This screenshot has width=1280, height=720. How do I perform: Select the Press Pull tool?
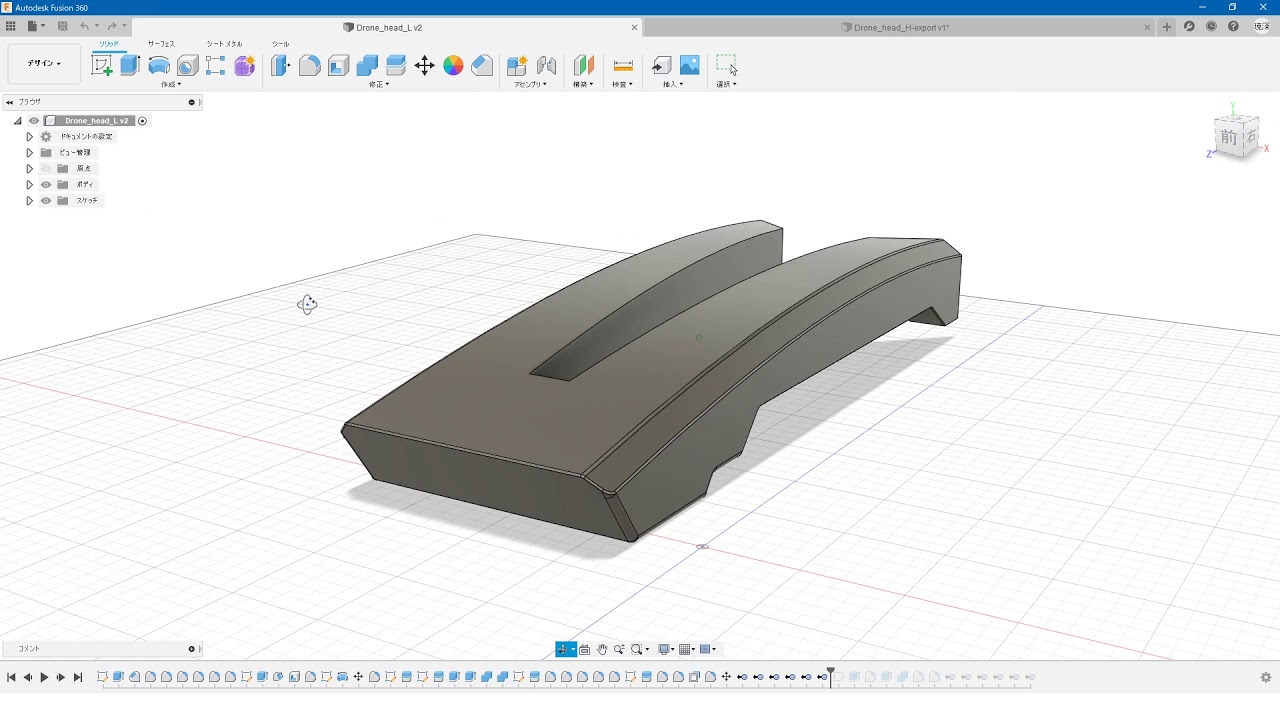click(281, 66)
